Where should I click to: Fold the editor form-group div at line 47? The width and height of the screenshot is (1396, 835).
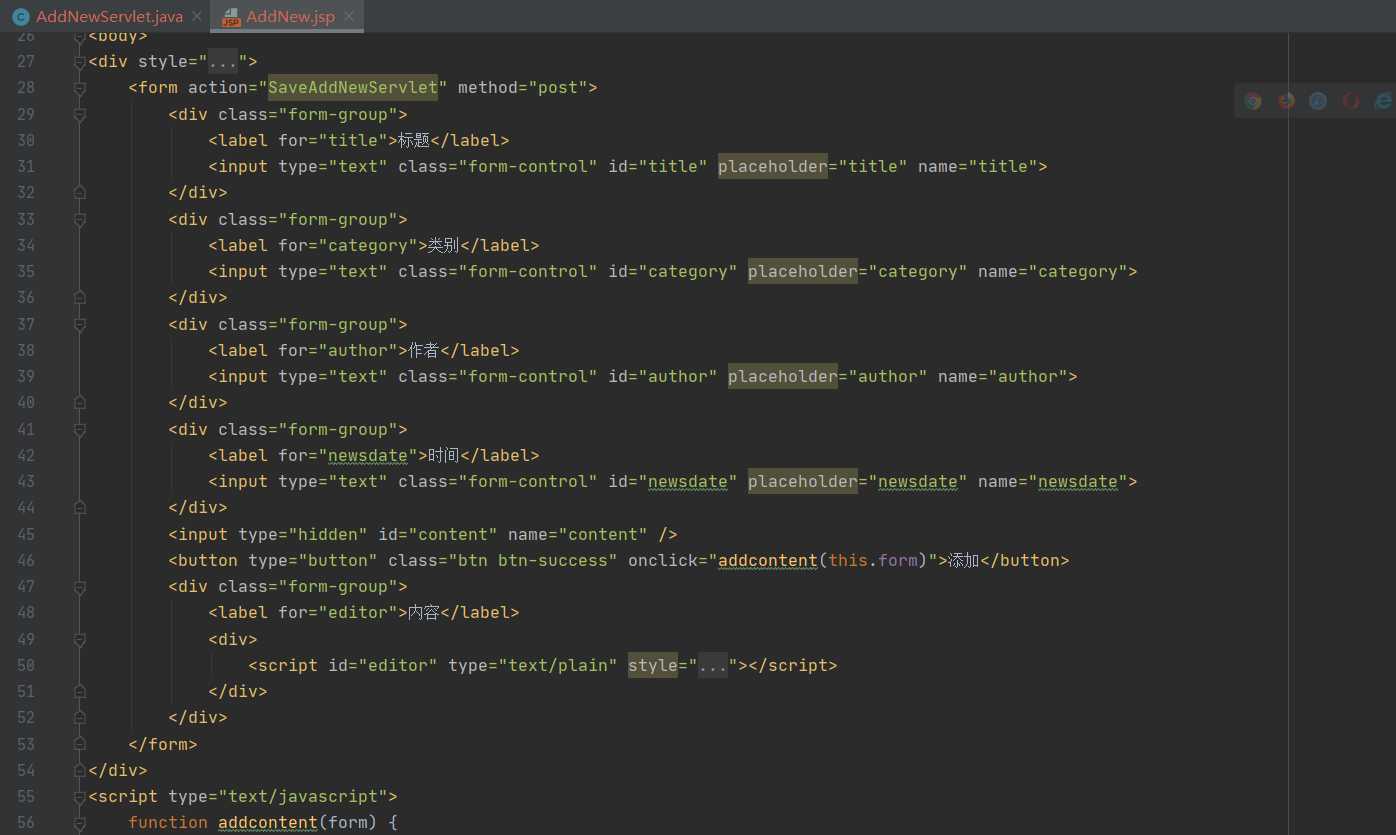[x=80, y=586]
